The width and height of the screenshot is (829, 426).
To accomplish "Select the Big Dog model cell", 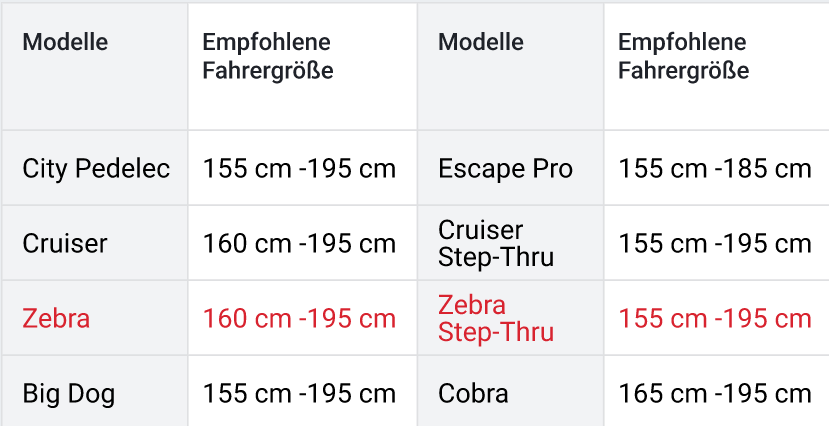I will [69, 394].
